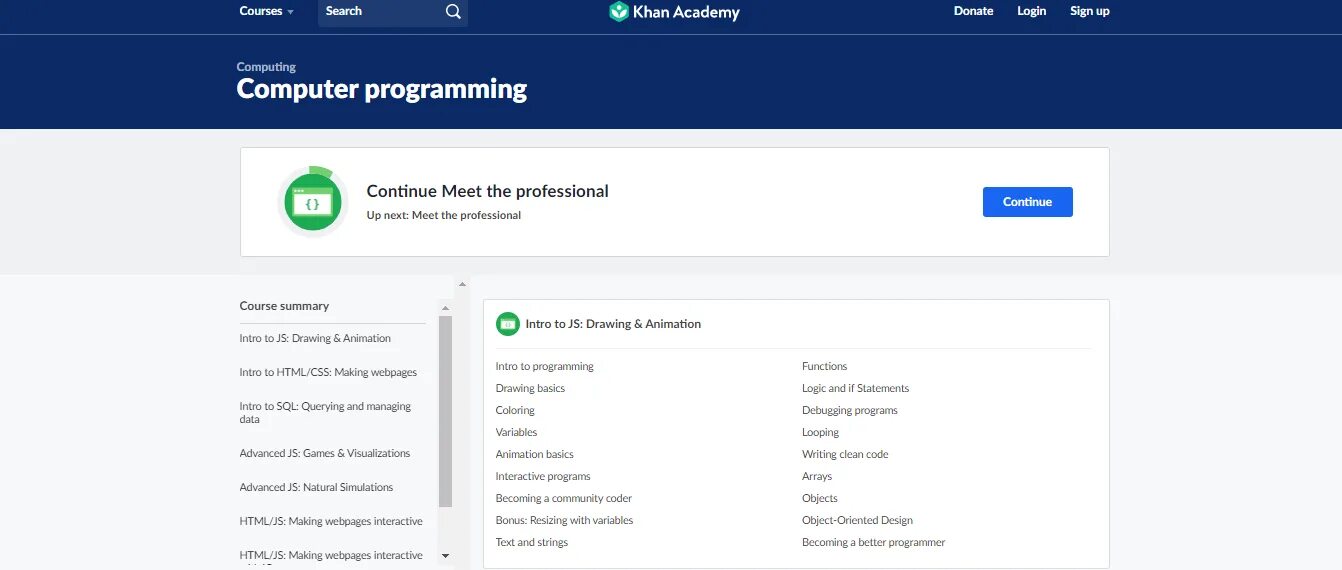The height and width of the screenshot is (570, 1342).
Task: Open the Variables lesson
Action: pyautogui.click(x=516, y=432)
